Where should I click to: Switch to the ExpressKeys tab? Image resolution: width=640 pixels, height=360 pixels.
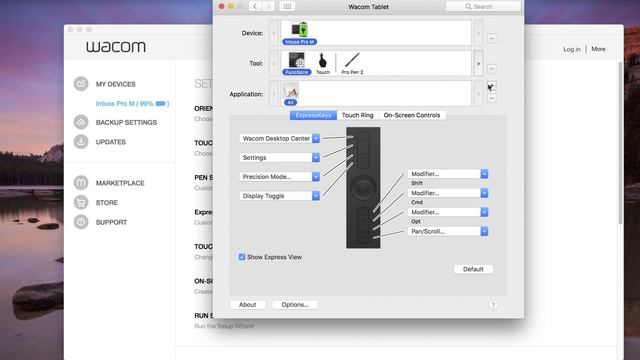coord(313,115)
